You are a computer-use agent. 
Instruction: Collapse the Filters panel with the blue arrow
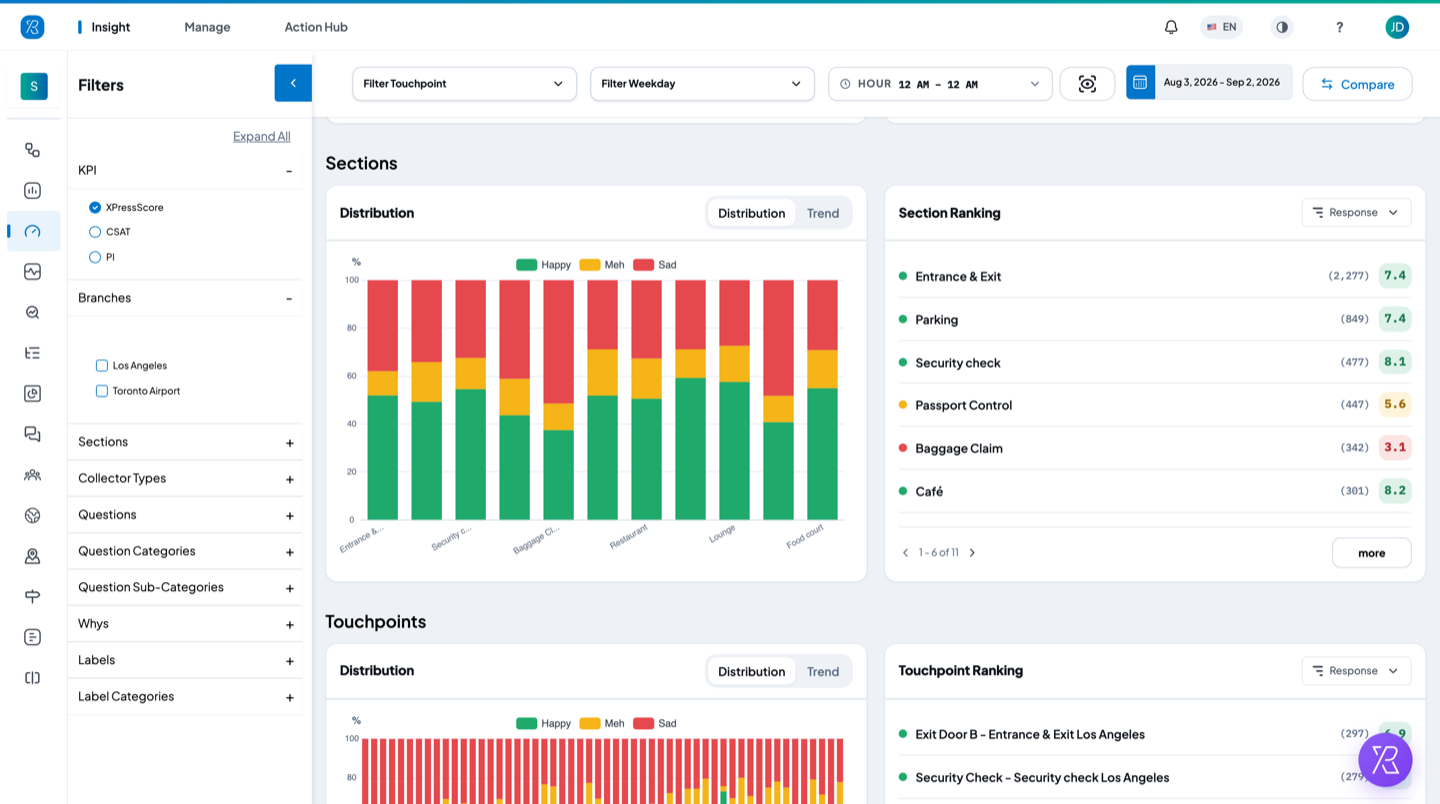tap(293, 83)
